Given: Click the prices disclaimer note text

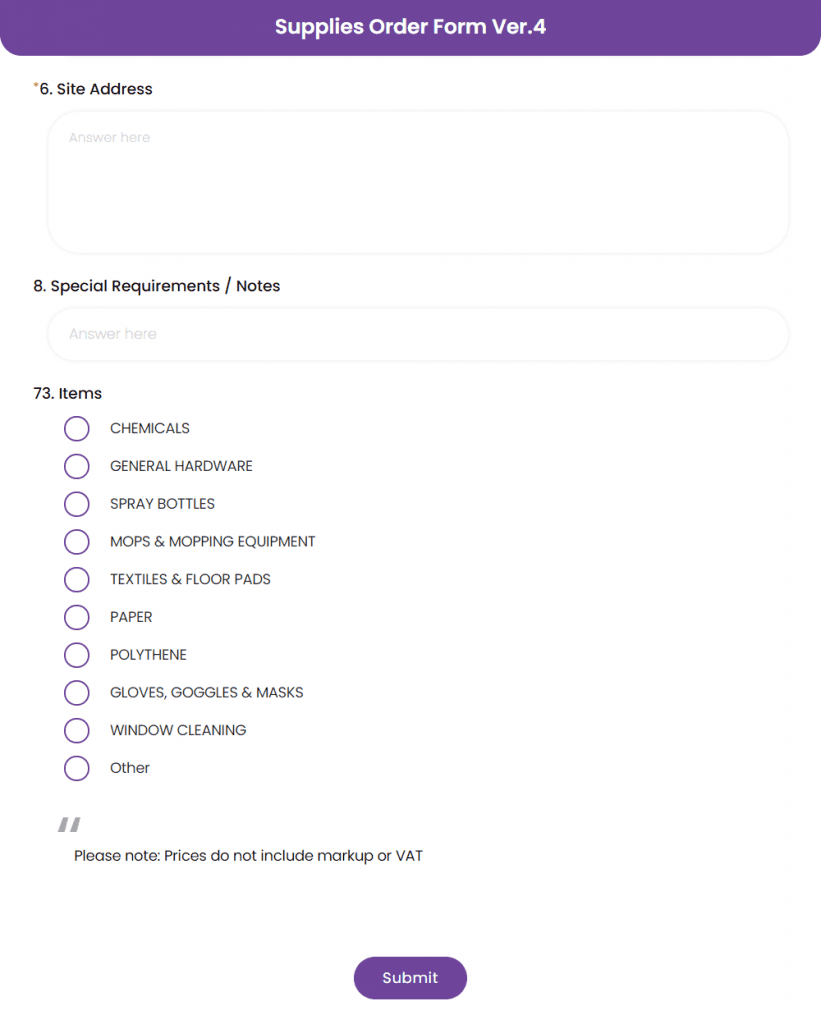Looking at the screenshot, I should [x=247, y=856].
